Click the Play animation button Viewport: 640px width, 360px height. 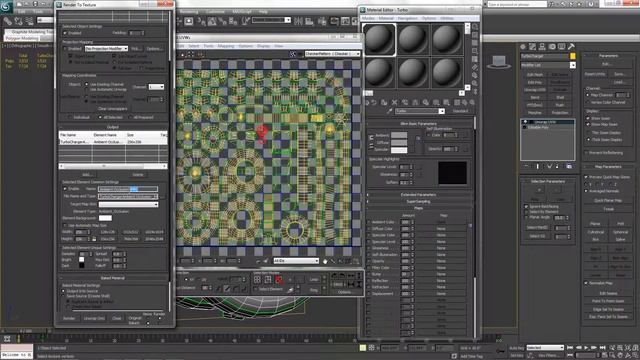click(x=586, y=348)
